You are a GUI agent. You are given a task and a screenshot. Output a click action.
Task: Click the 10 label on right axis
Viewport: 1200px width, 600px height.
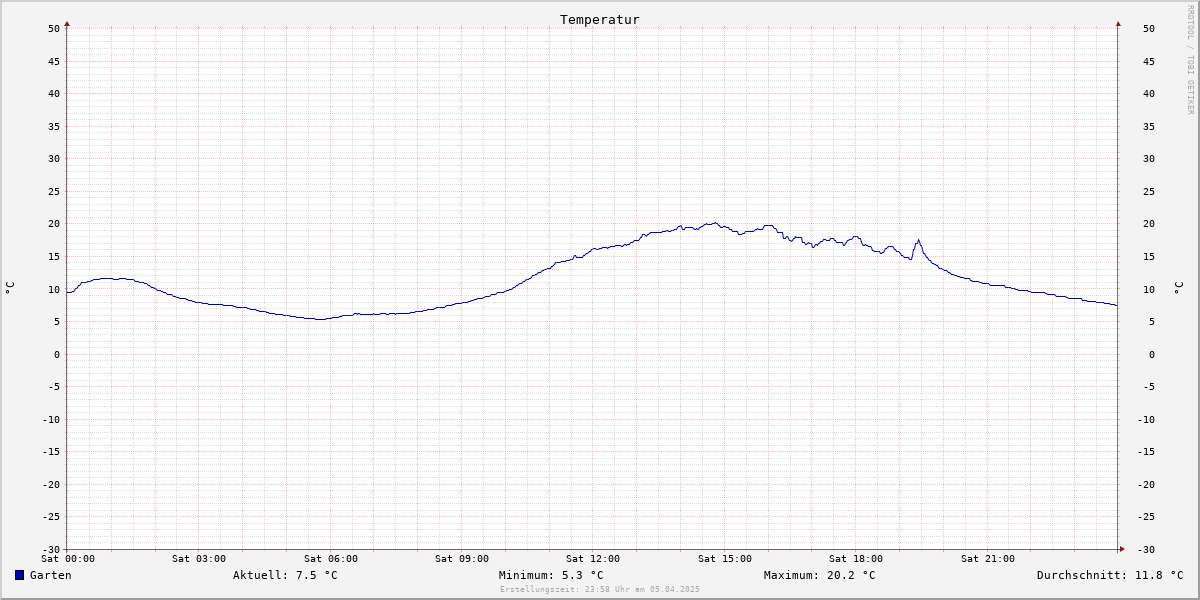(1148, 289)
